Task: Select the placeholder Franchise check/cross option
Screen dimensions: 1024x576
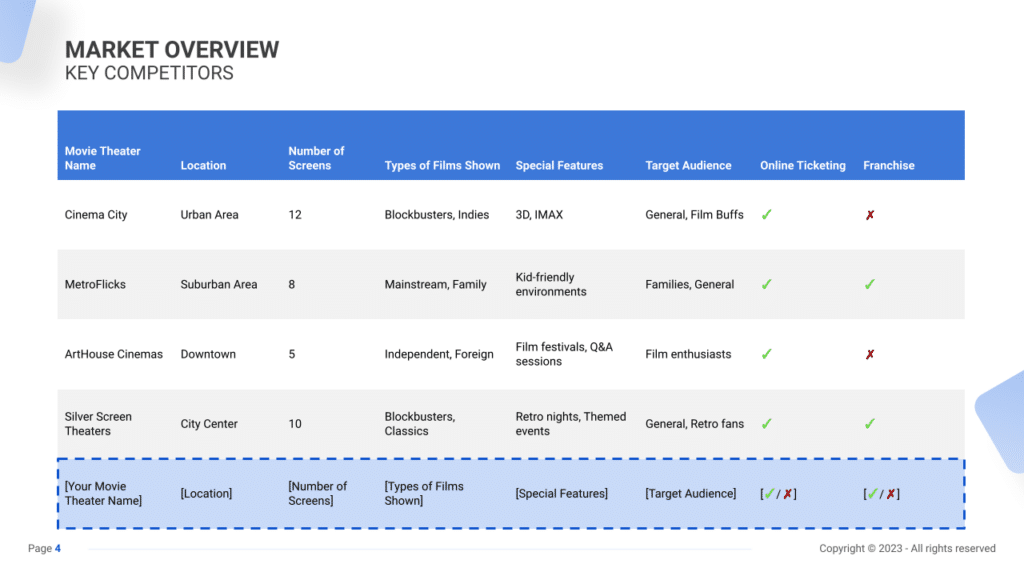Action: (x=882, y=494)
